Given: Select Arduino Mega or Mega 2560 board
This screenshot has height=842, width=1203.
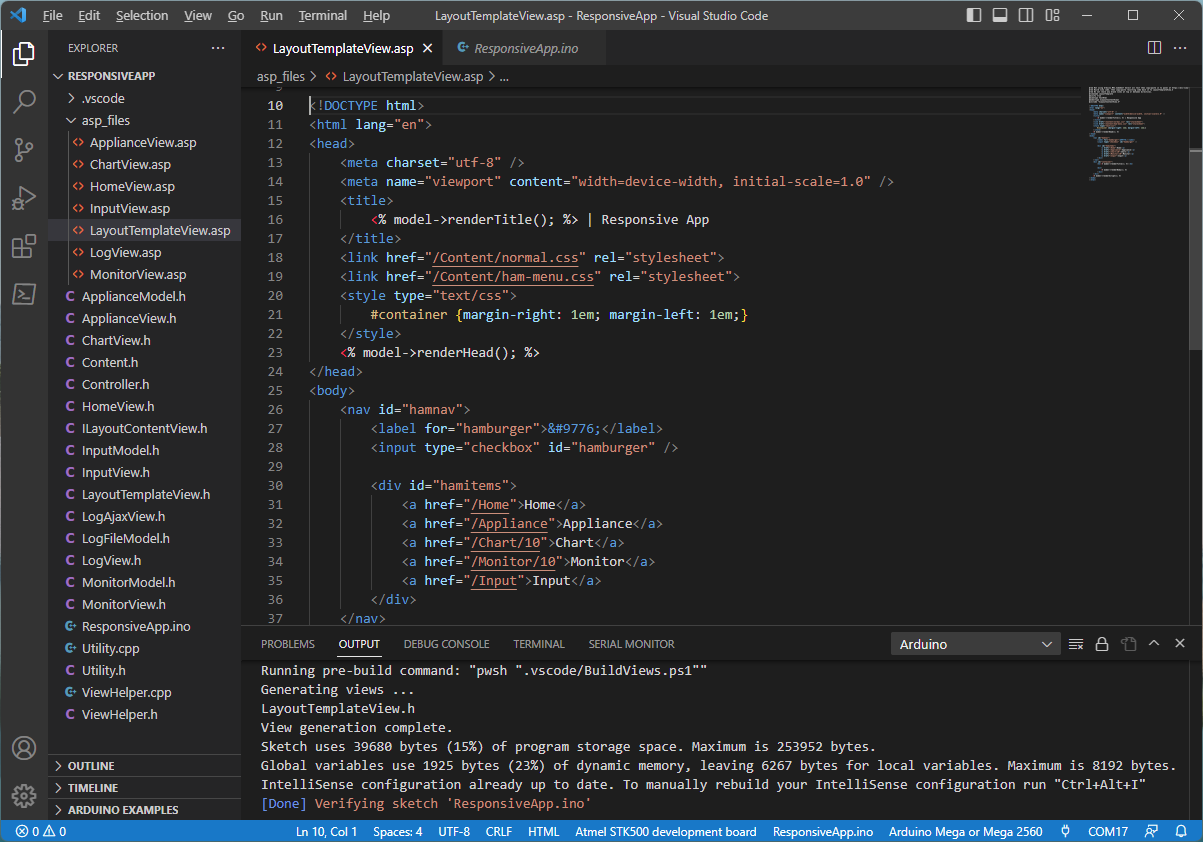Looking at the screenshot, I should click(x=966, y=831).
